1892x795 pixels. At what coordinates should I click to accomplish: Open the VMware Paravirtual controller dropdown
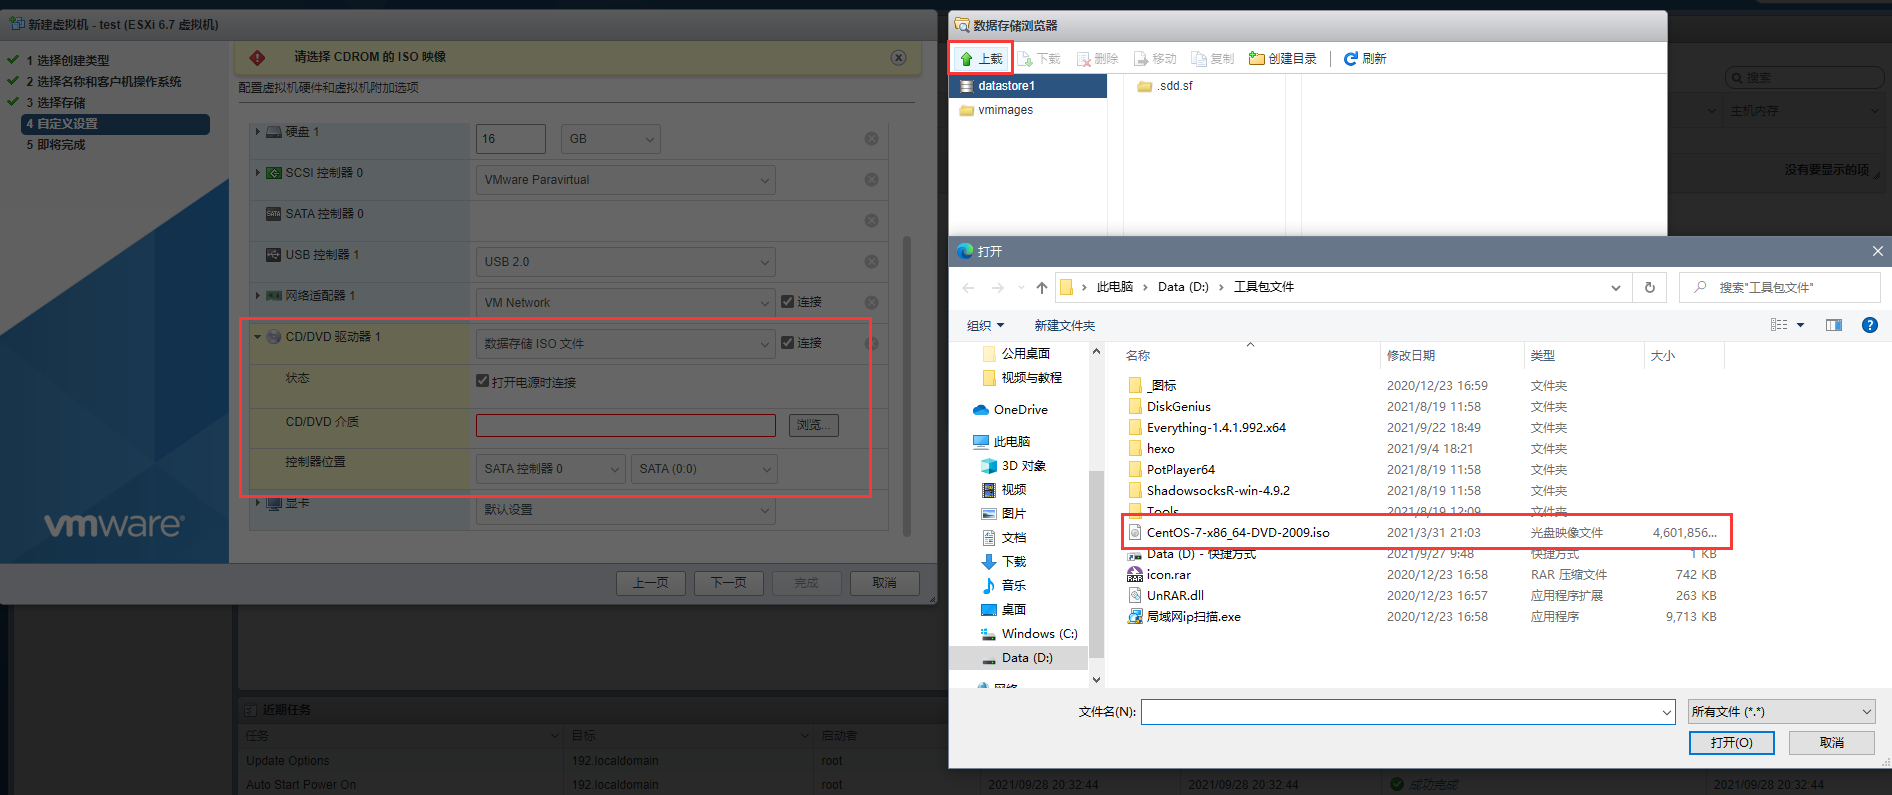click(x=625, y=180)
